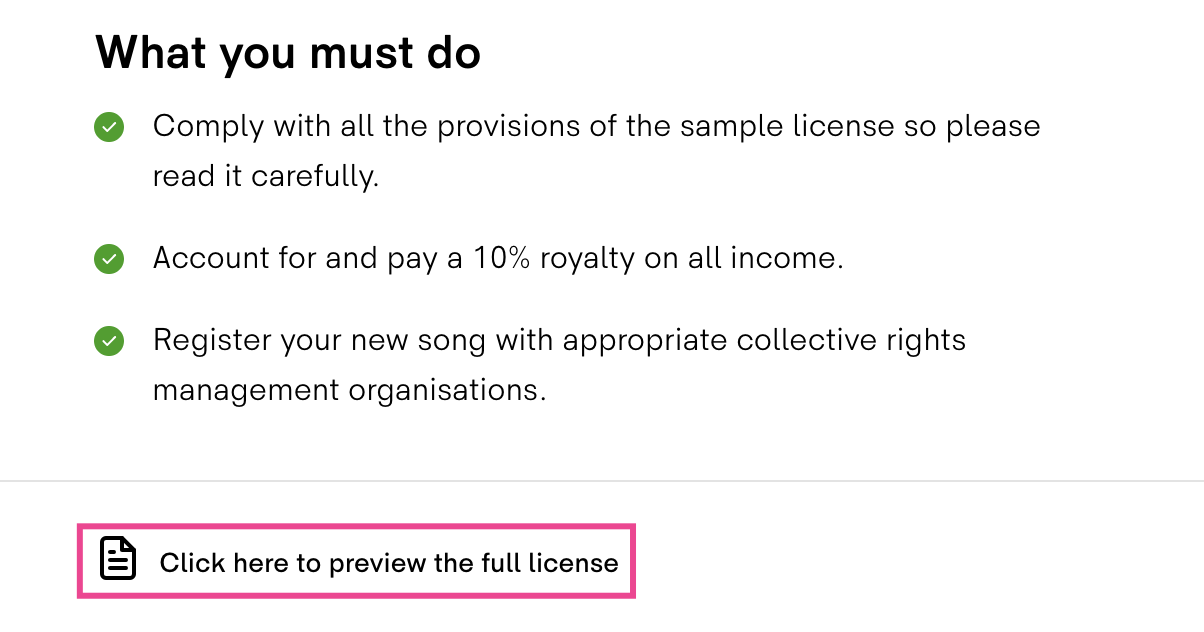Image resolution: width=1204 pixels, height=632 pixels.
Task: Click the 'read it carefully.' text line
Action: [x=265, y=177]
